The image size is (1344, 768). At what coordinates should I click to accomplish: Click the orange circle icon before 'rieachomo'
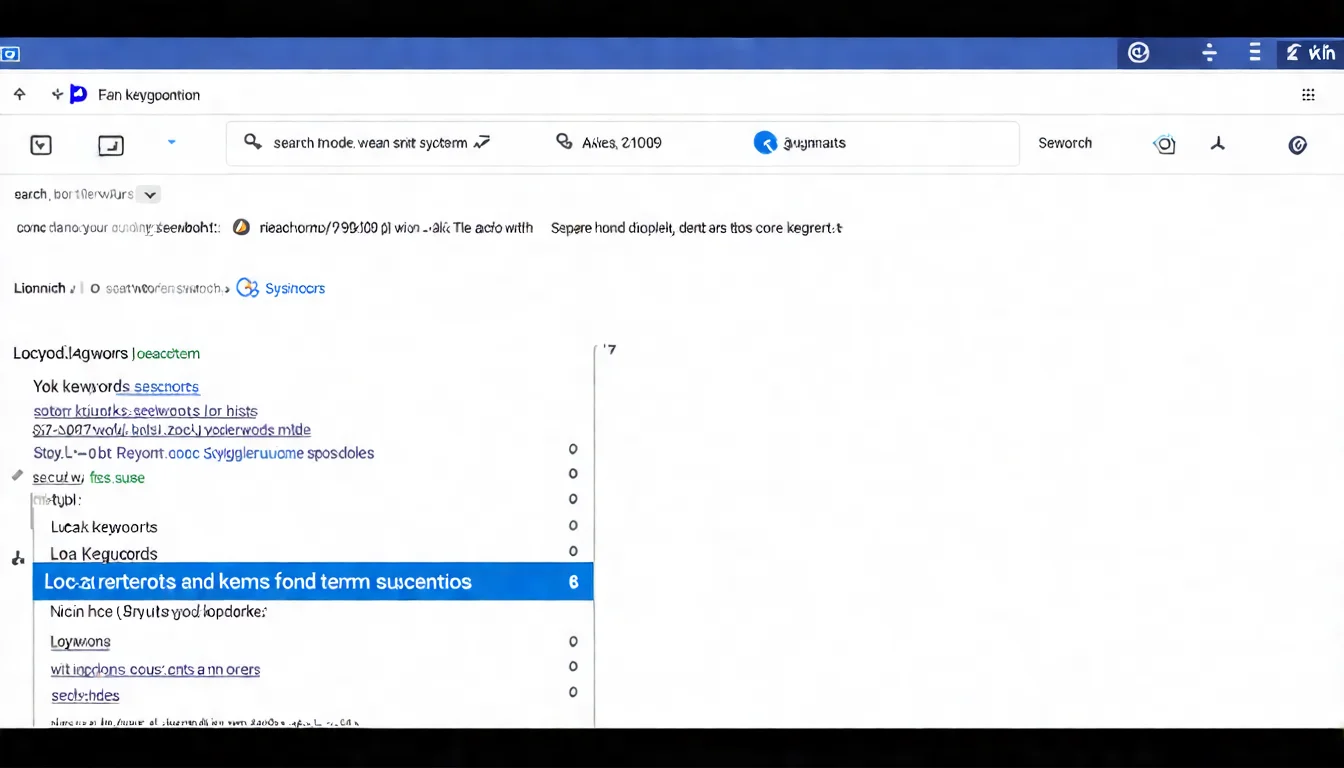tap(241, 227)
